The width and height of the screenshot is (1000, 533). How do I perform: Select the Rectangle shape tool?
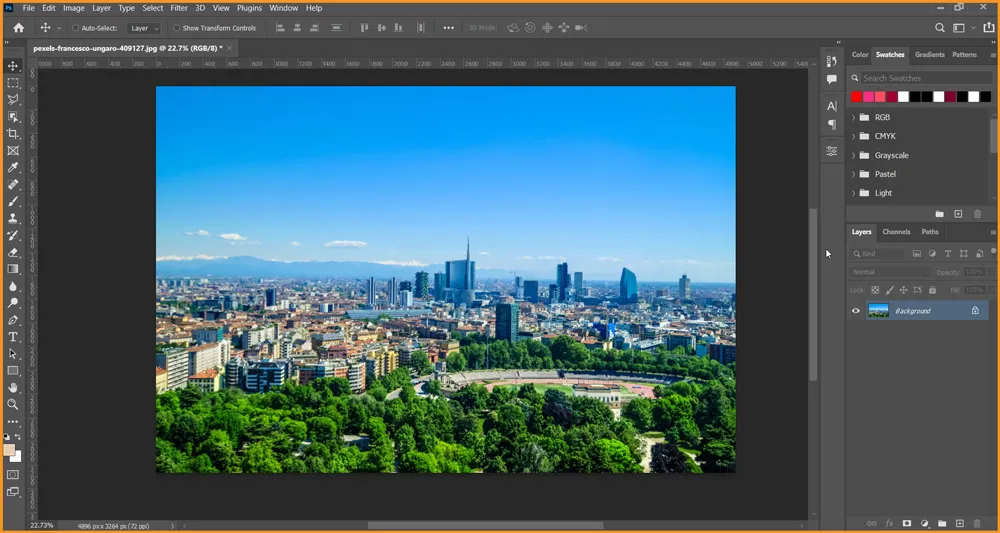point(13,370)
